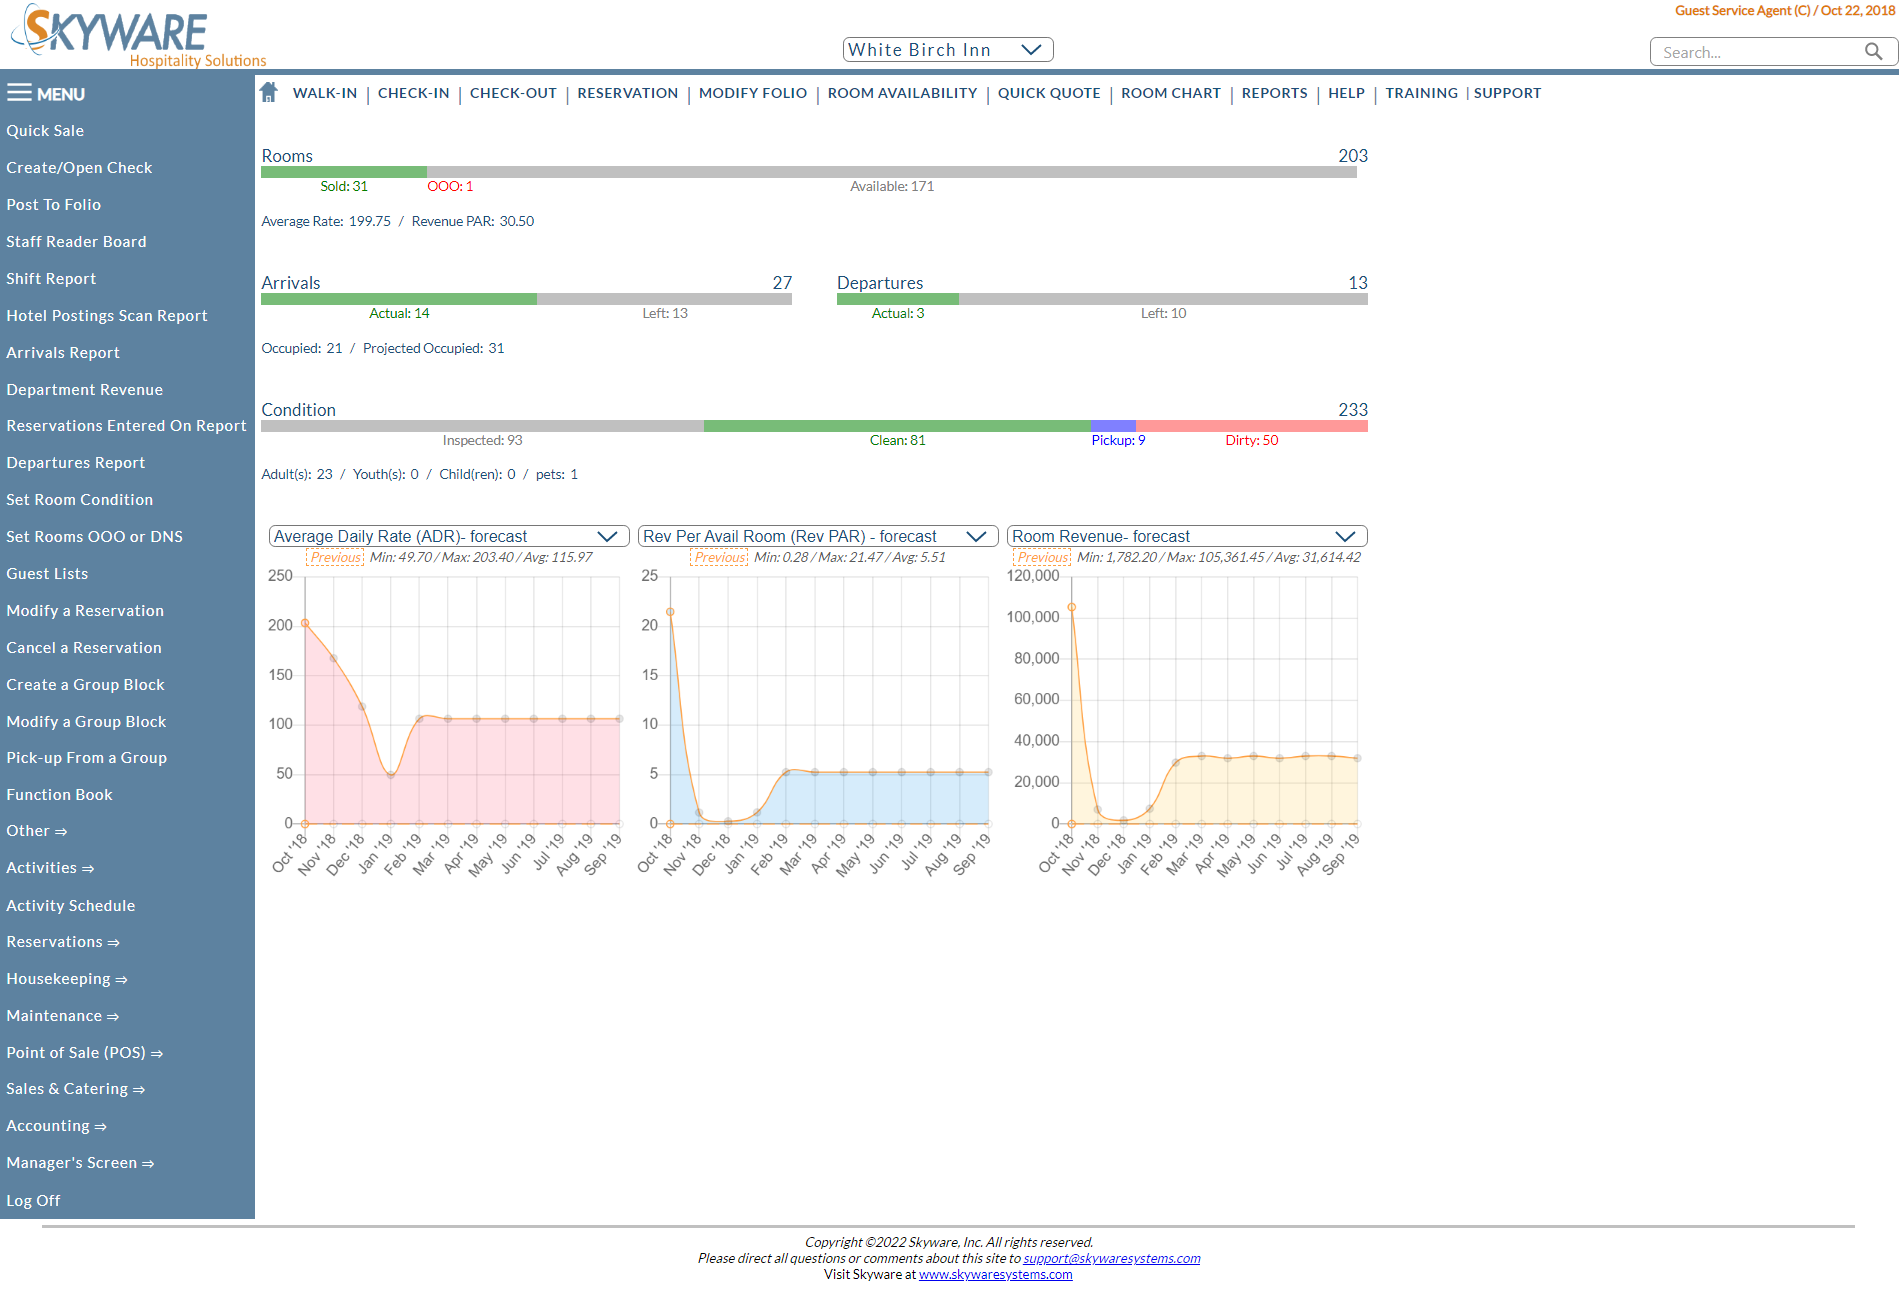Toggle Previous data on the Rev PAR chart
The height and width of the screenshot is (1291, 1899).
719,557
